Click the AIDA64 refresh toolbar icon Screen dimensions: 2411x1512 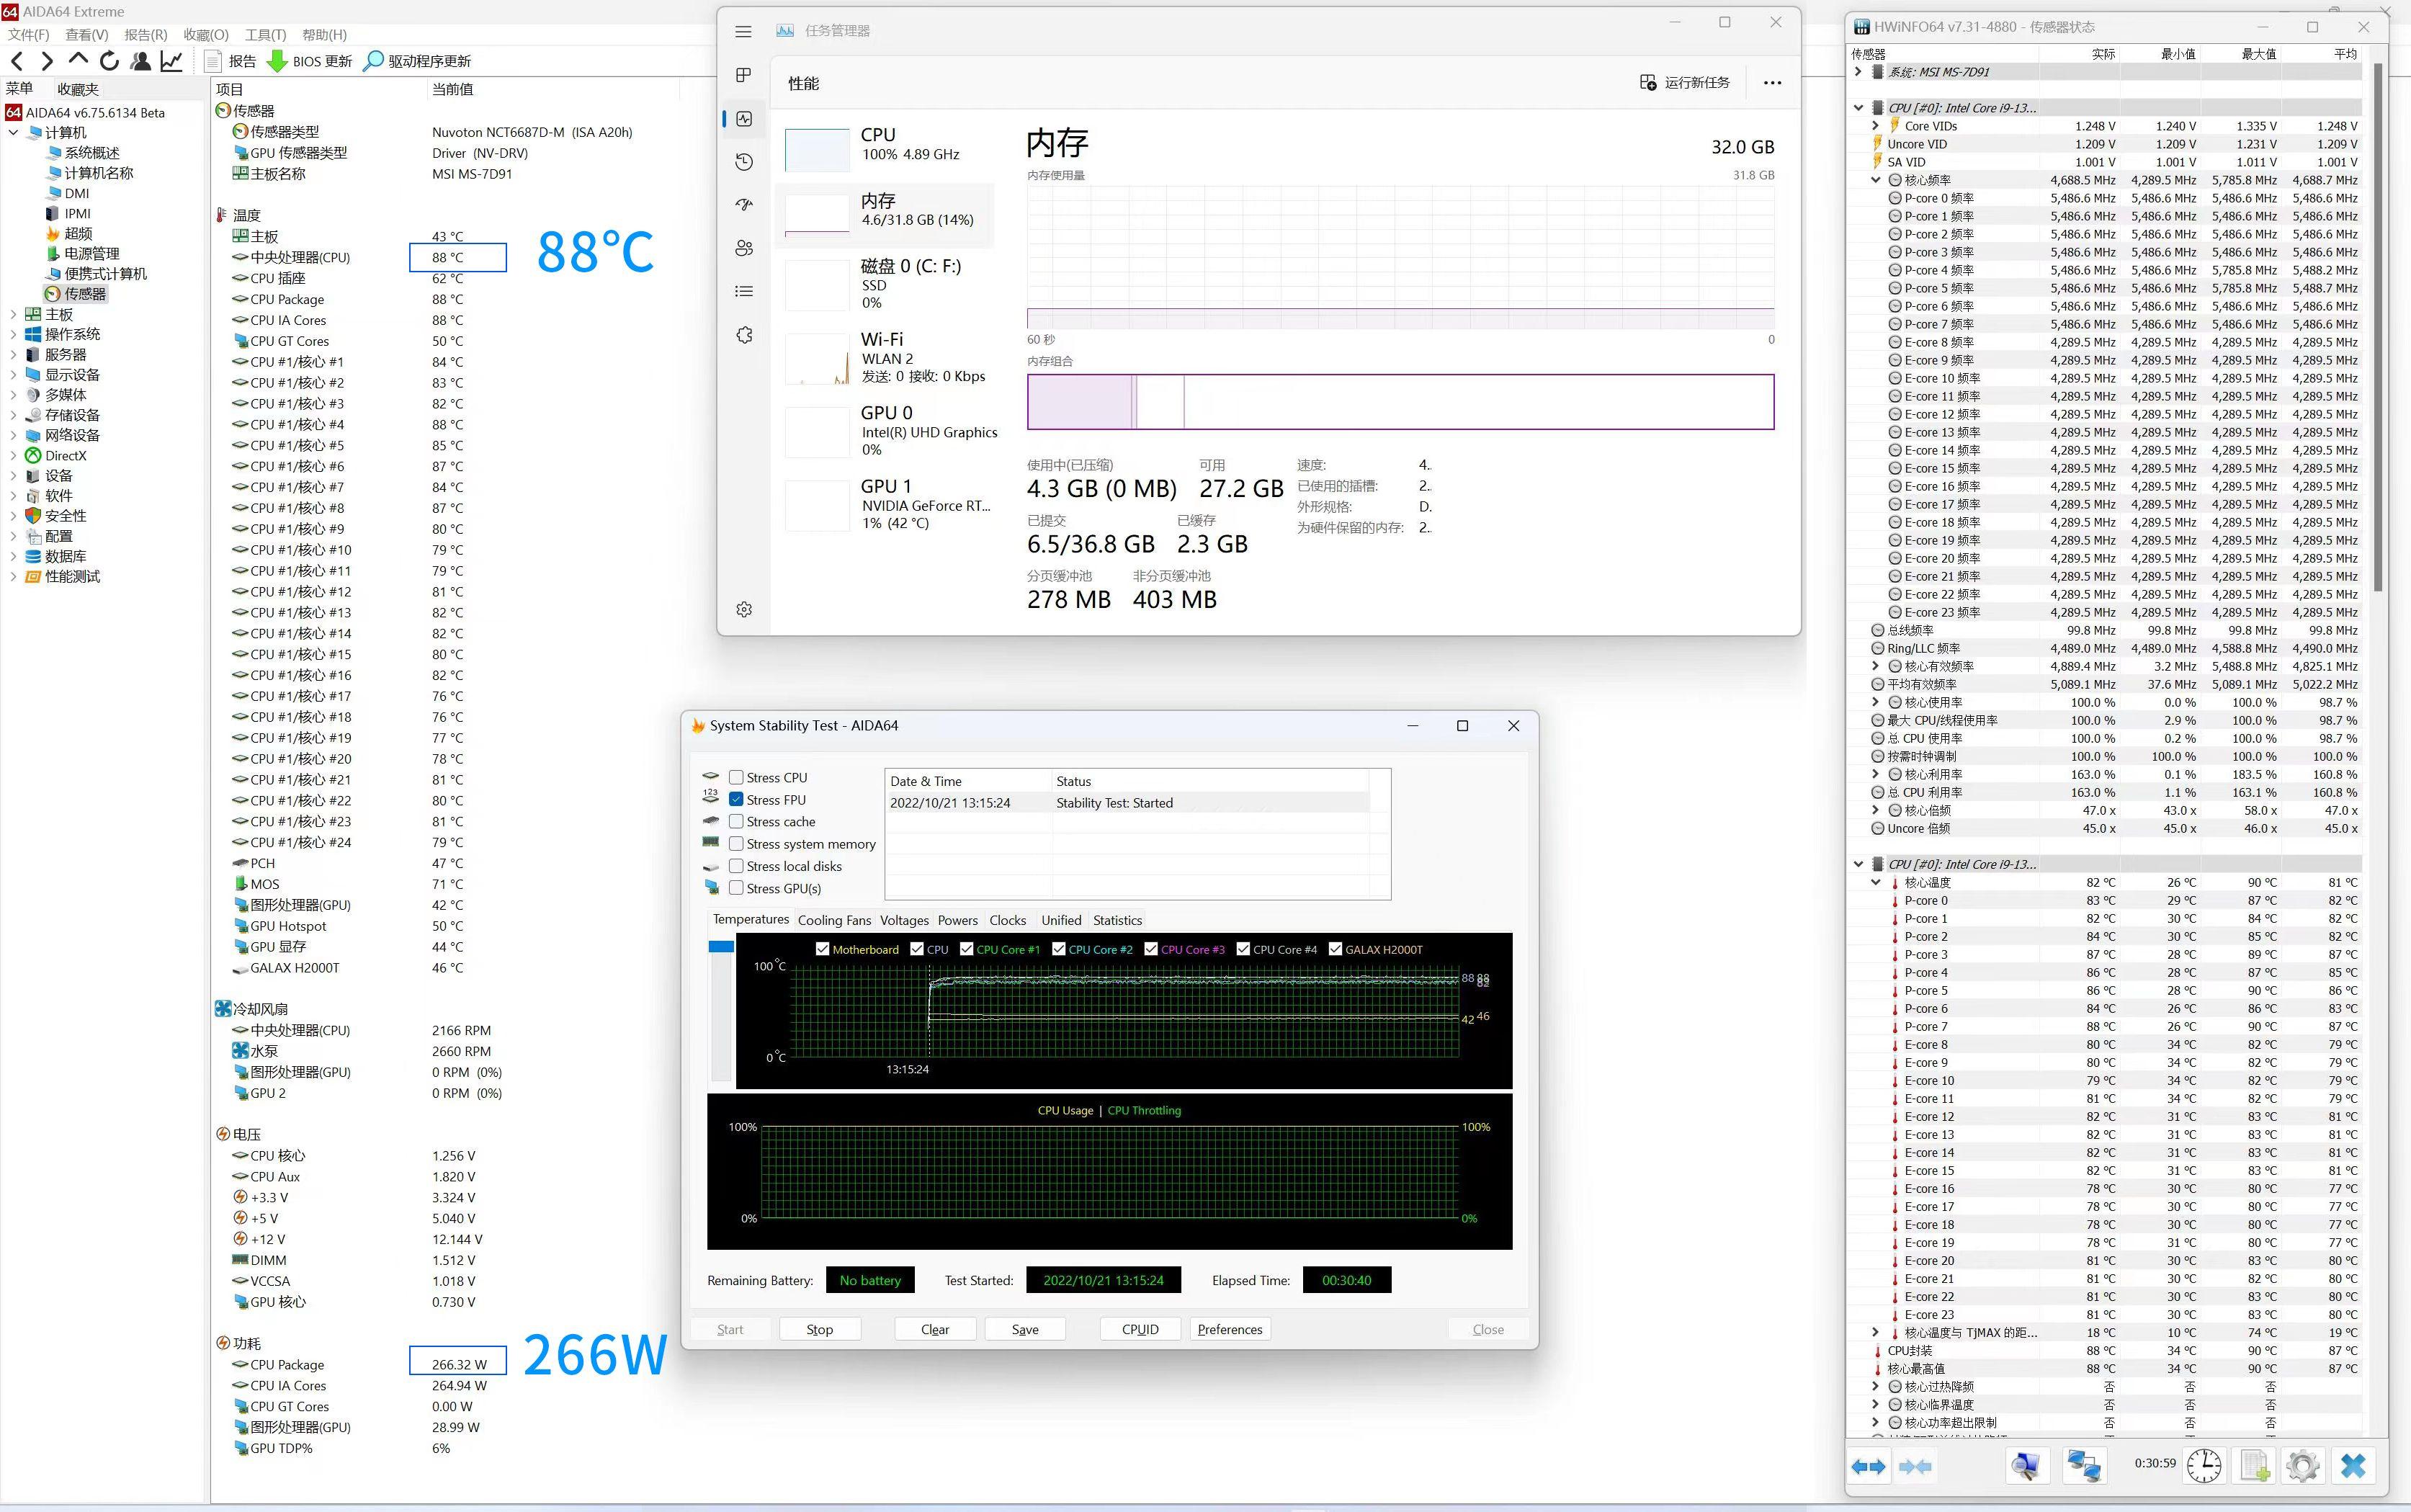tap(109, 61)
